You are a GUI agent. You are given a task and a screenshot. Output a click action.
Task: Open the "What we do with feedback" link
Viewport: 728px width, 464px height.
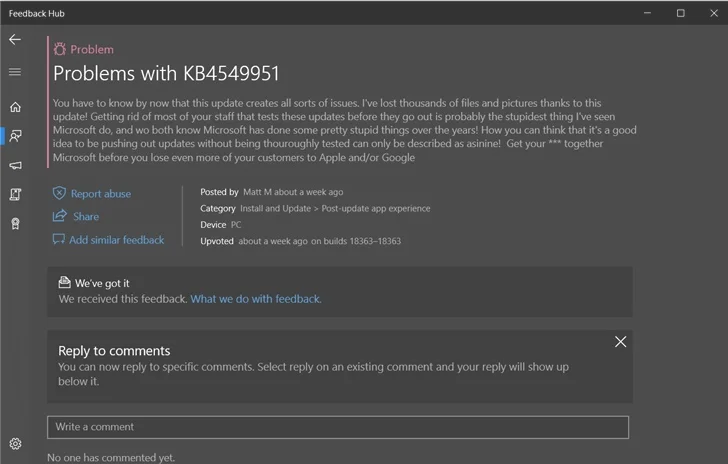(256, 299)
